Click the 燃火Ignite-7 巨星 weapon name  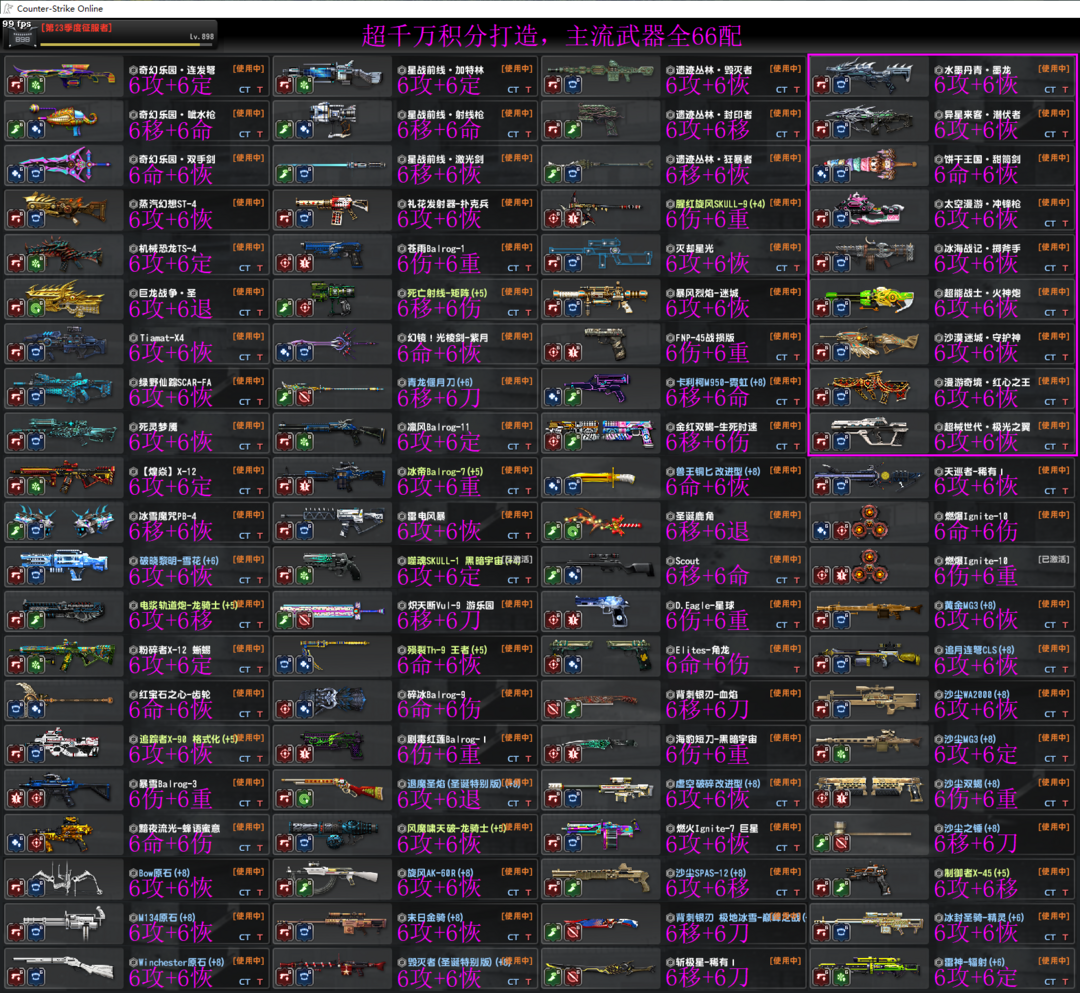716,828
